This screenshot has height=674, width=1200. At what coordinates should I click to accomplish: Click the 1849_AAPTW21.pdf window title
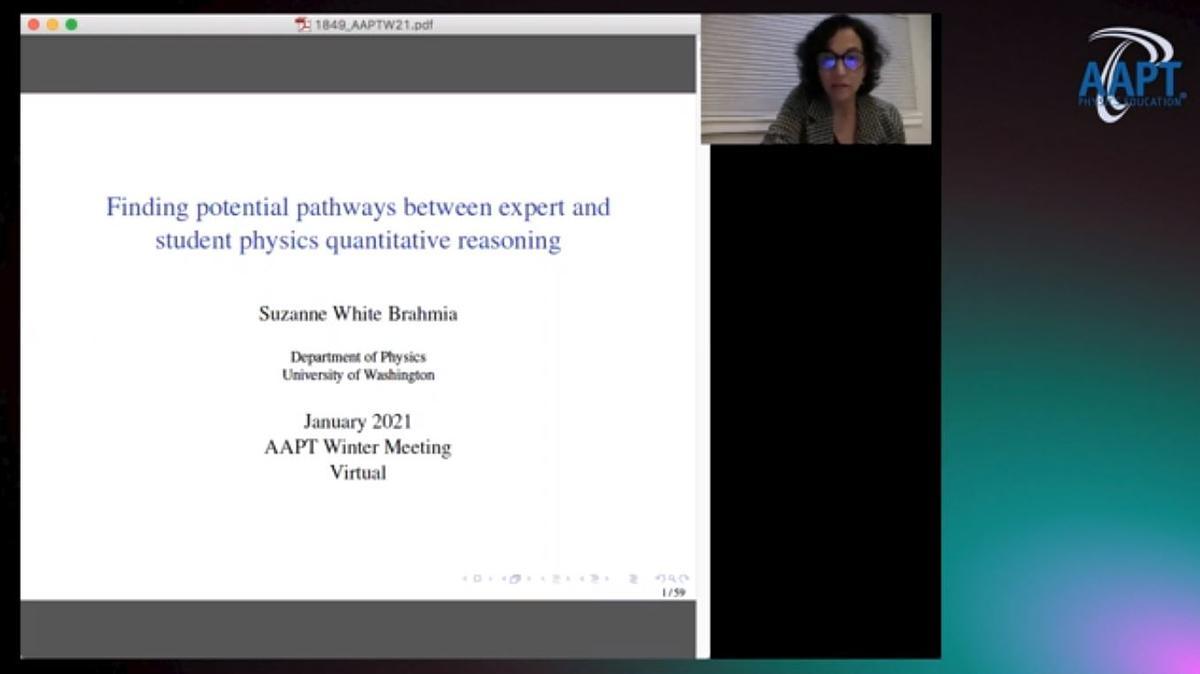pos(373,25)
